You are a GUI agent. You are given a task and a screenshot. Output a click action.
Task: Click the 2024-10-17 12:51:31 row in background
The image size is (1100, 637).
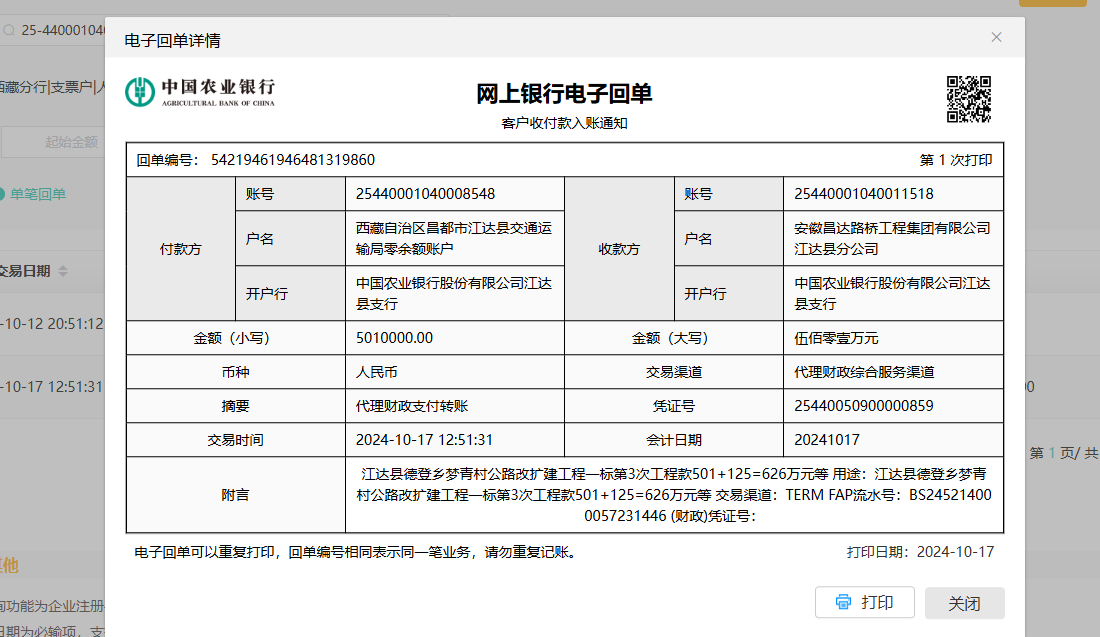(x=52, y=387)
